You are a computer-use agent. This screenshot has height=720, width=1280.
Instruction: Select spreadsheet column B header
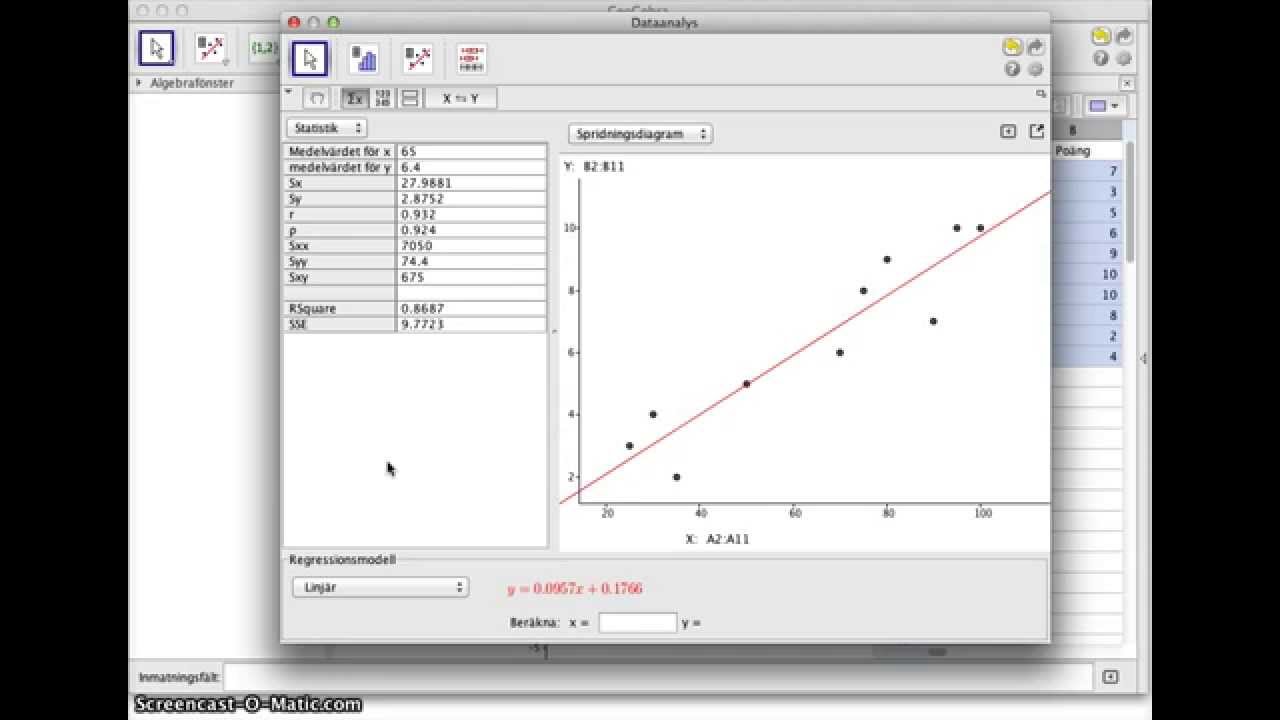click(1087, 130)
